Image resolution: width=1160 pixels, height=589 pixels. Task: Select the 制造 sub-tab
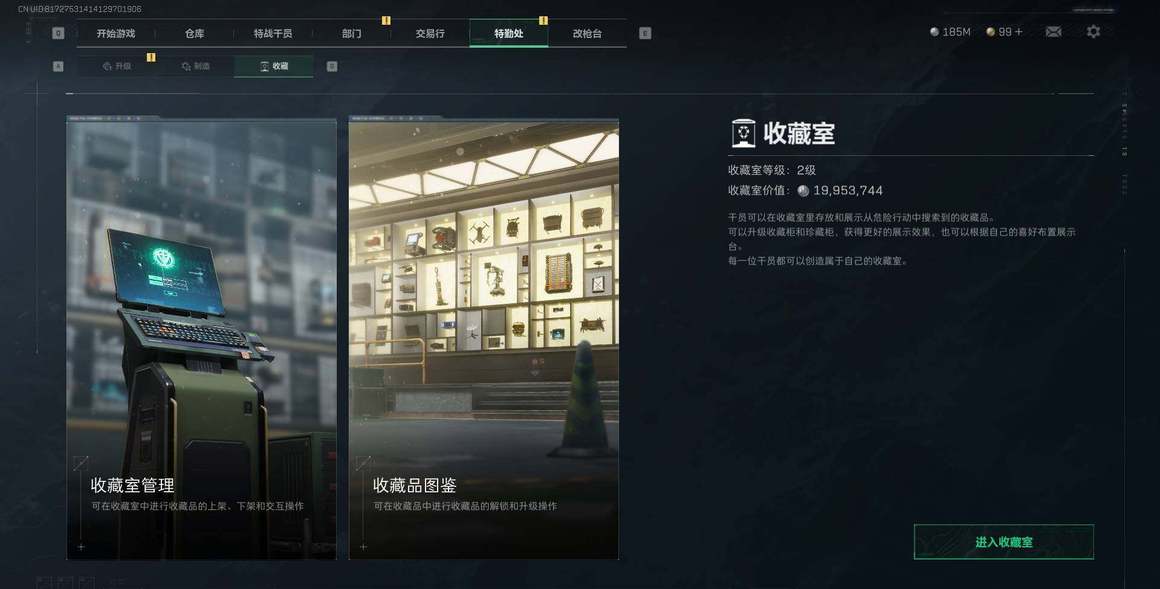pos(195,66)
